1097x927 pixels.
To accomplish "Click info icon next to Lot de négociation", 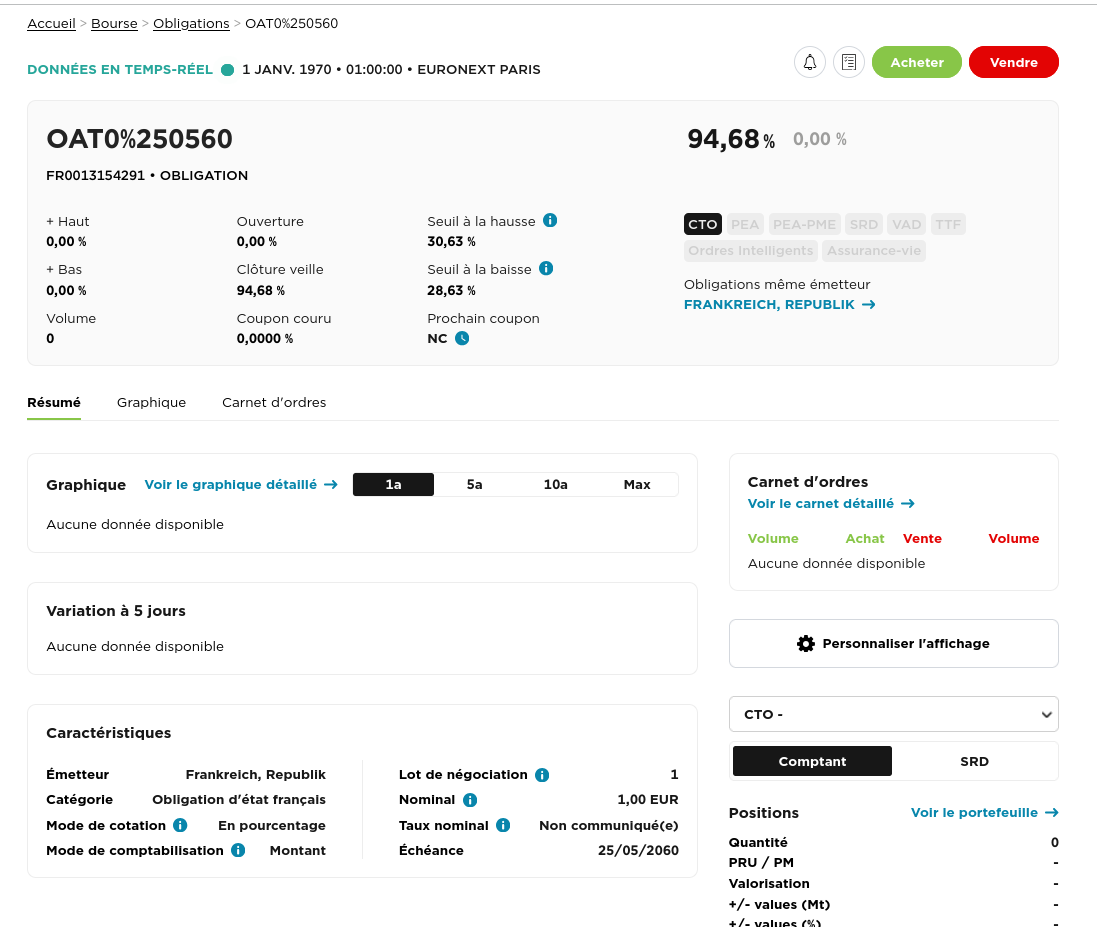I will 542,775.
